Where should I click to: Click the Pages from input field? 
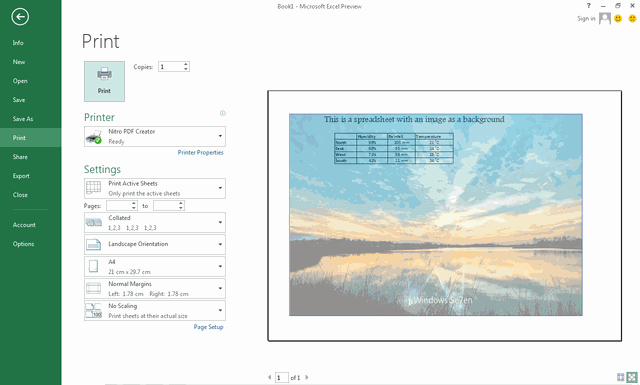pos(118,206)
